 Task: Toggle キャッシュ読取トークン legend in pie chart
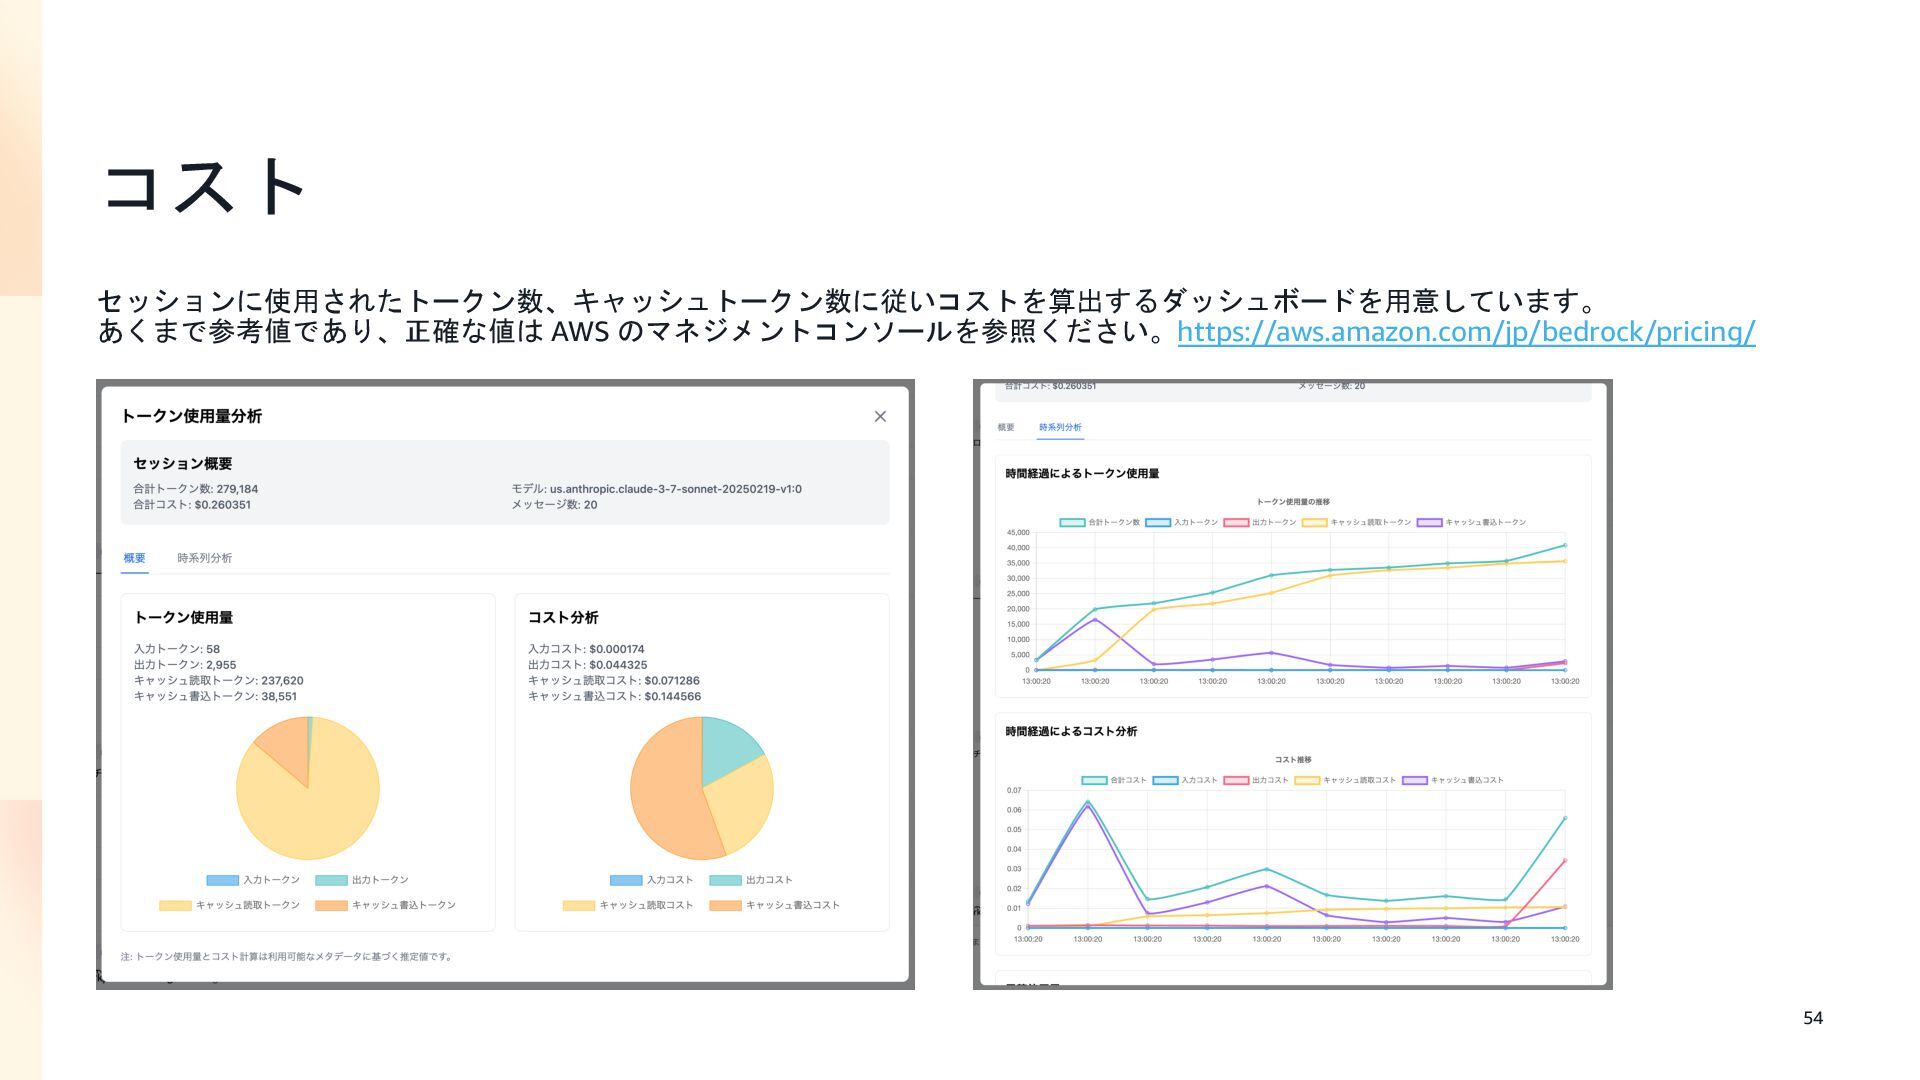point(230,905)
